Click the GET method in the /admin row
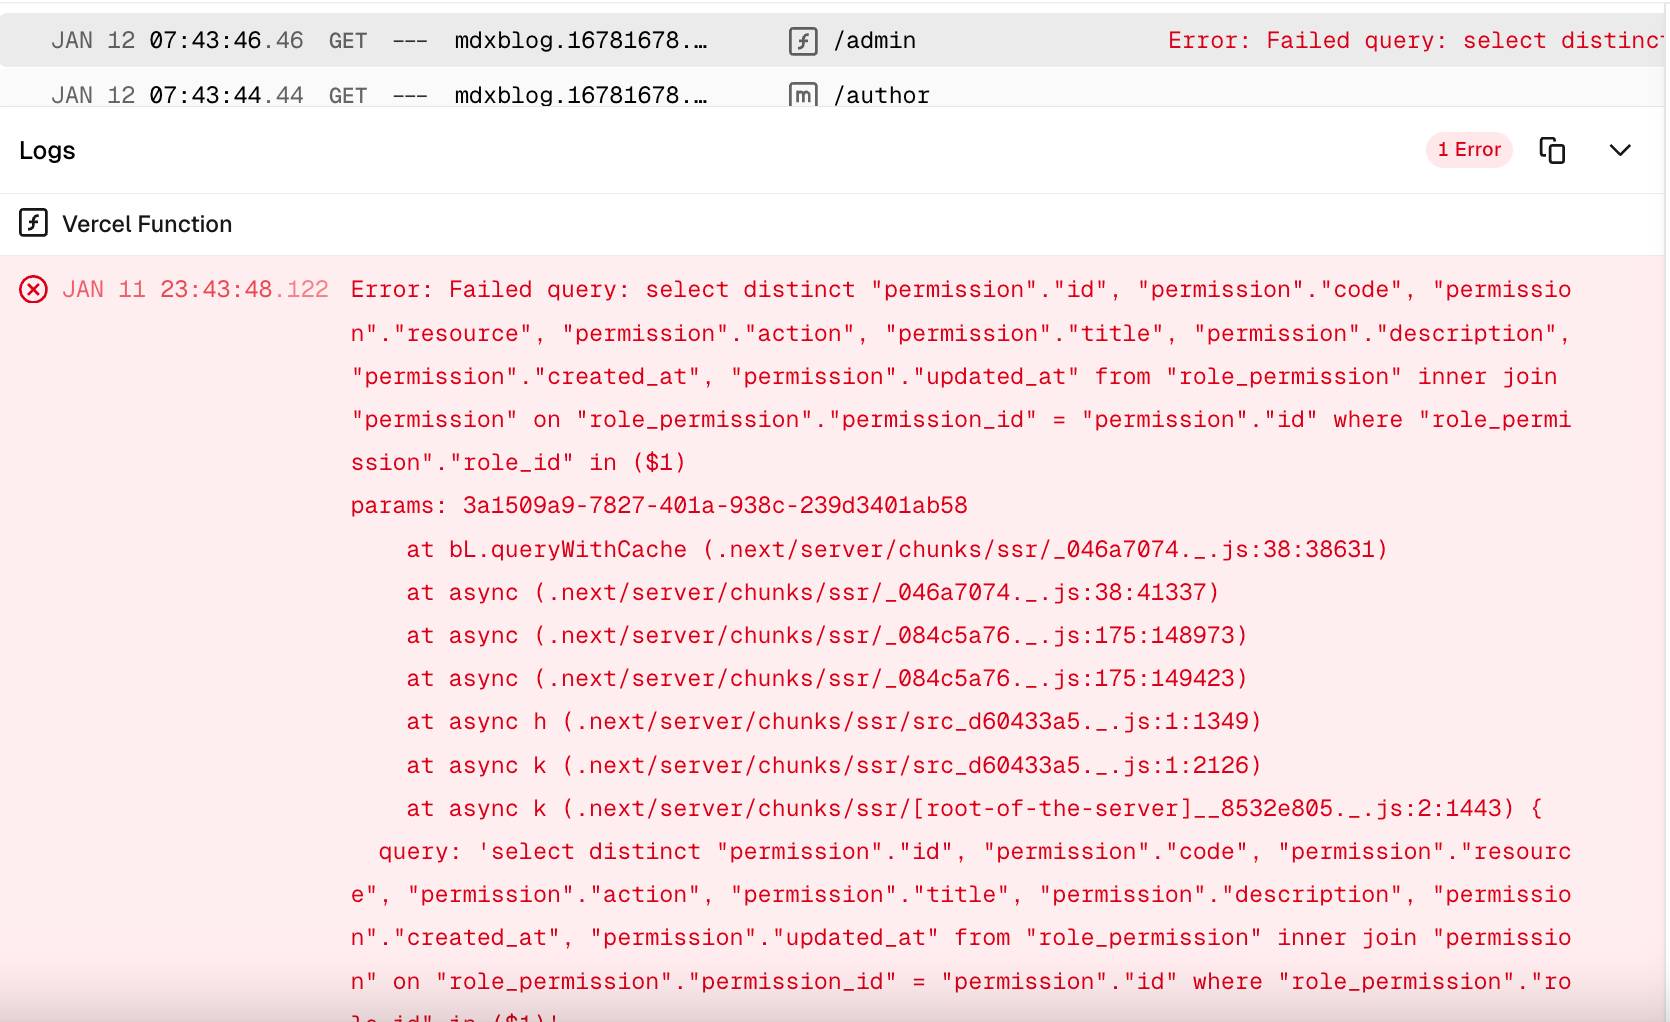Screen dimensions: 1670x1022 [x=348, y=41]
